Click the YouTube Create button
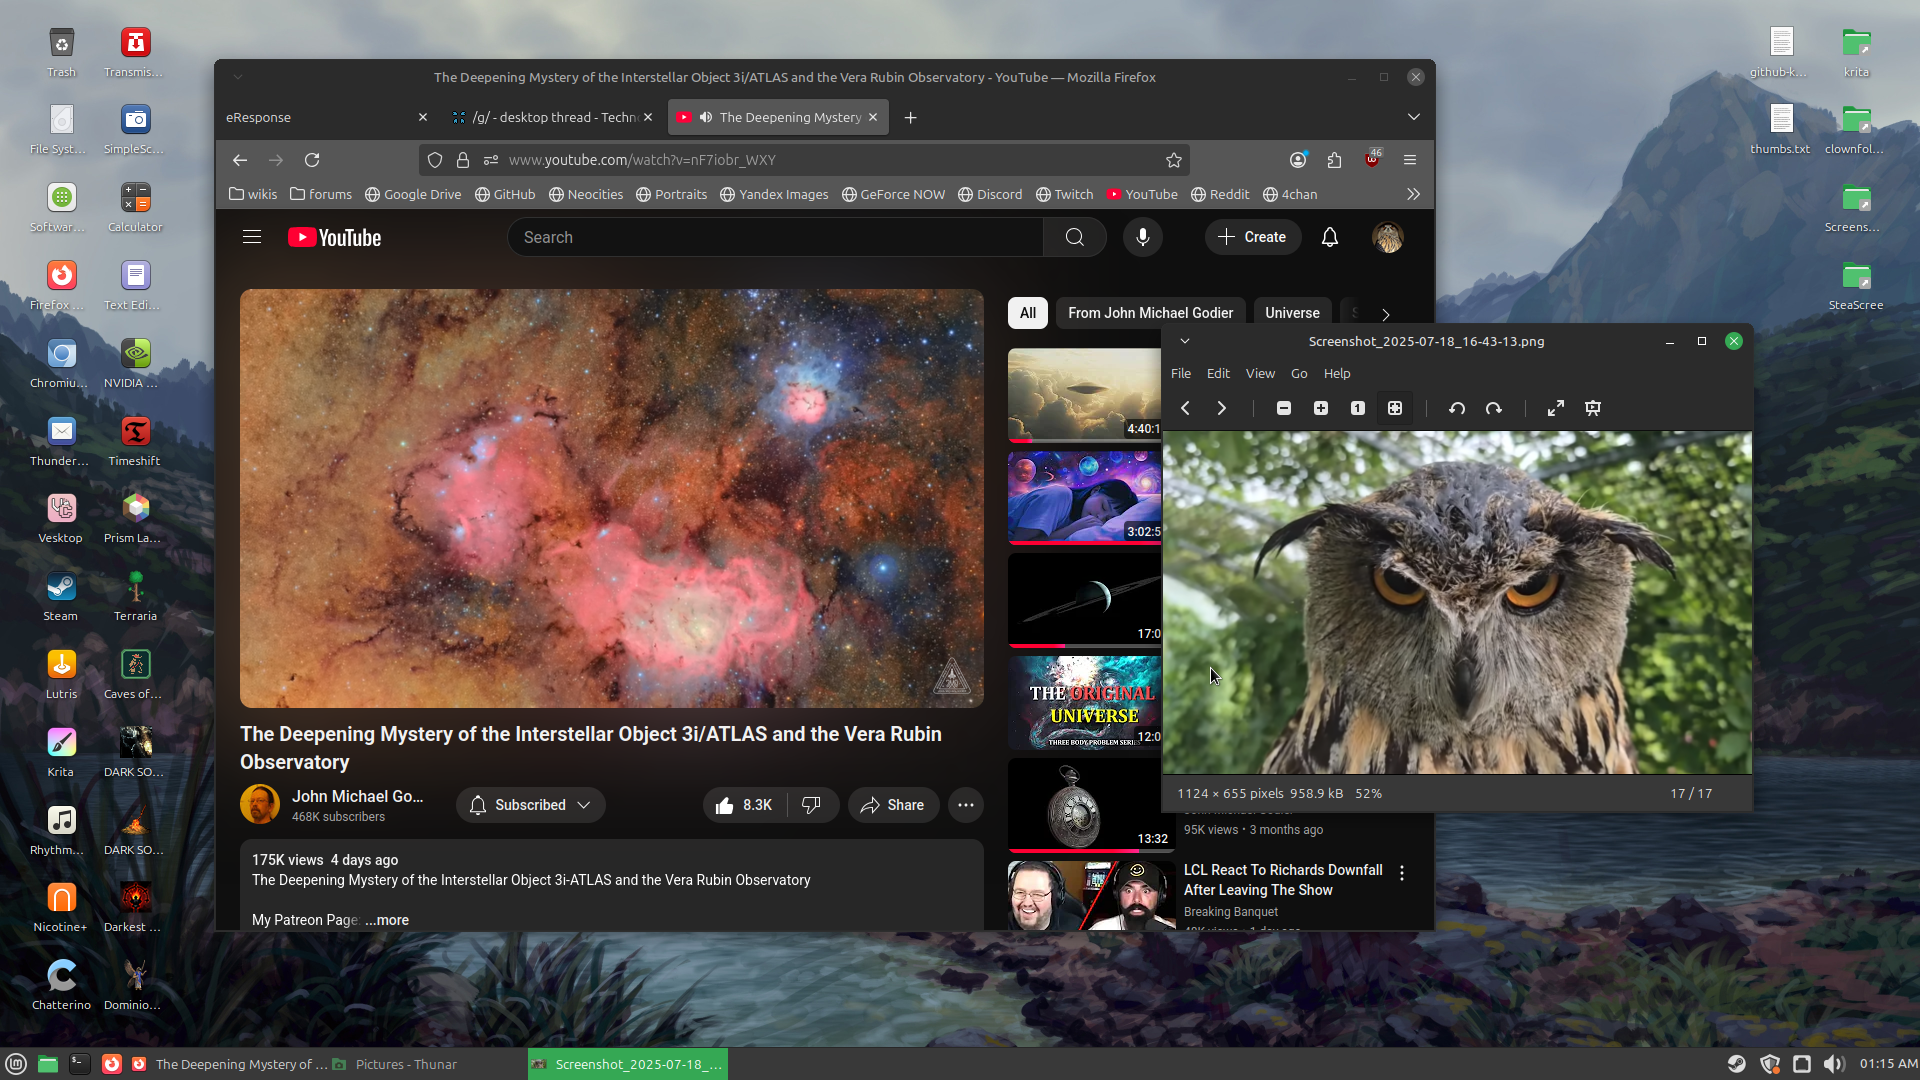Image resolution: width=1920 pixels, height=1080 pixels. 1253,237
